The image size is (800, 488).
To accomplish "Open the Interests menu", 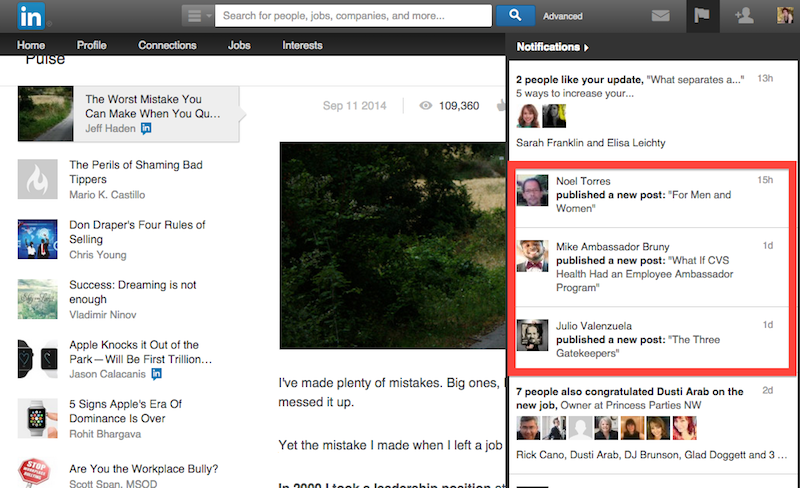I will [302, 45].
